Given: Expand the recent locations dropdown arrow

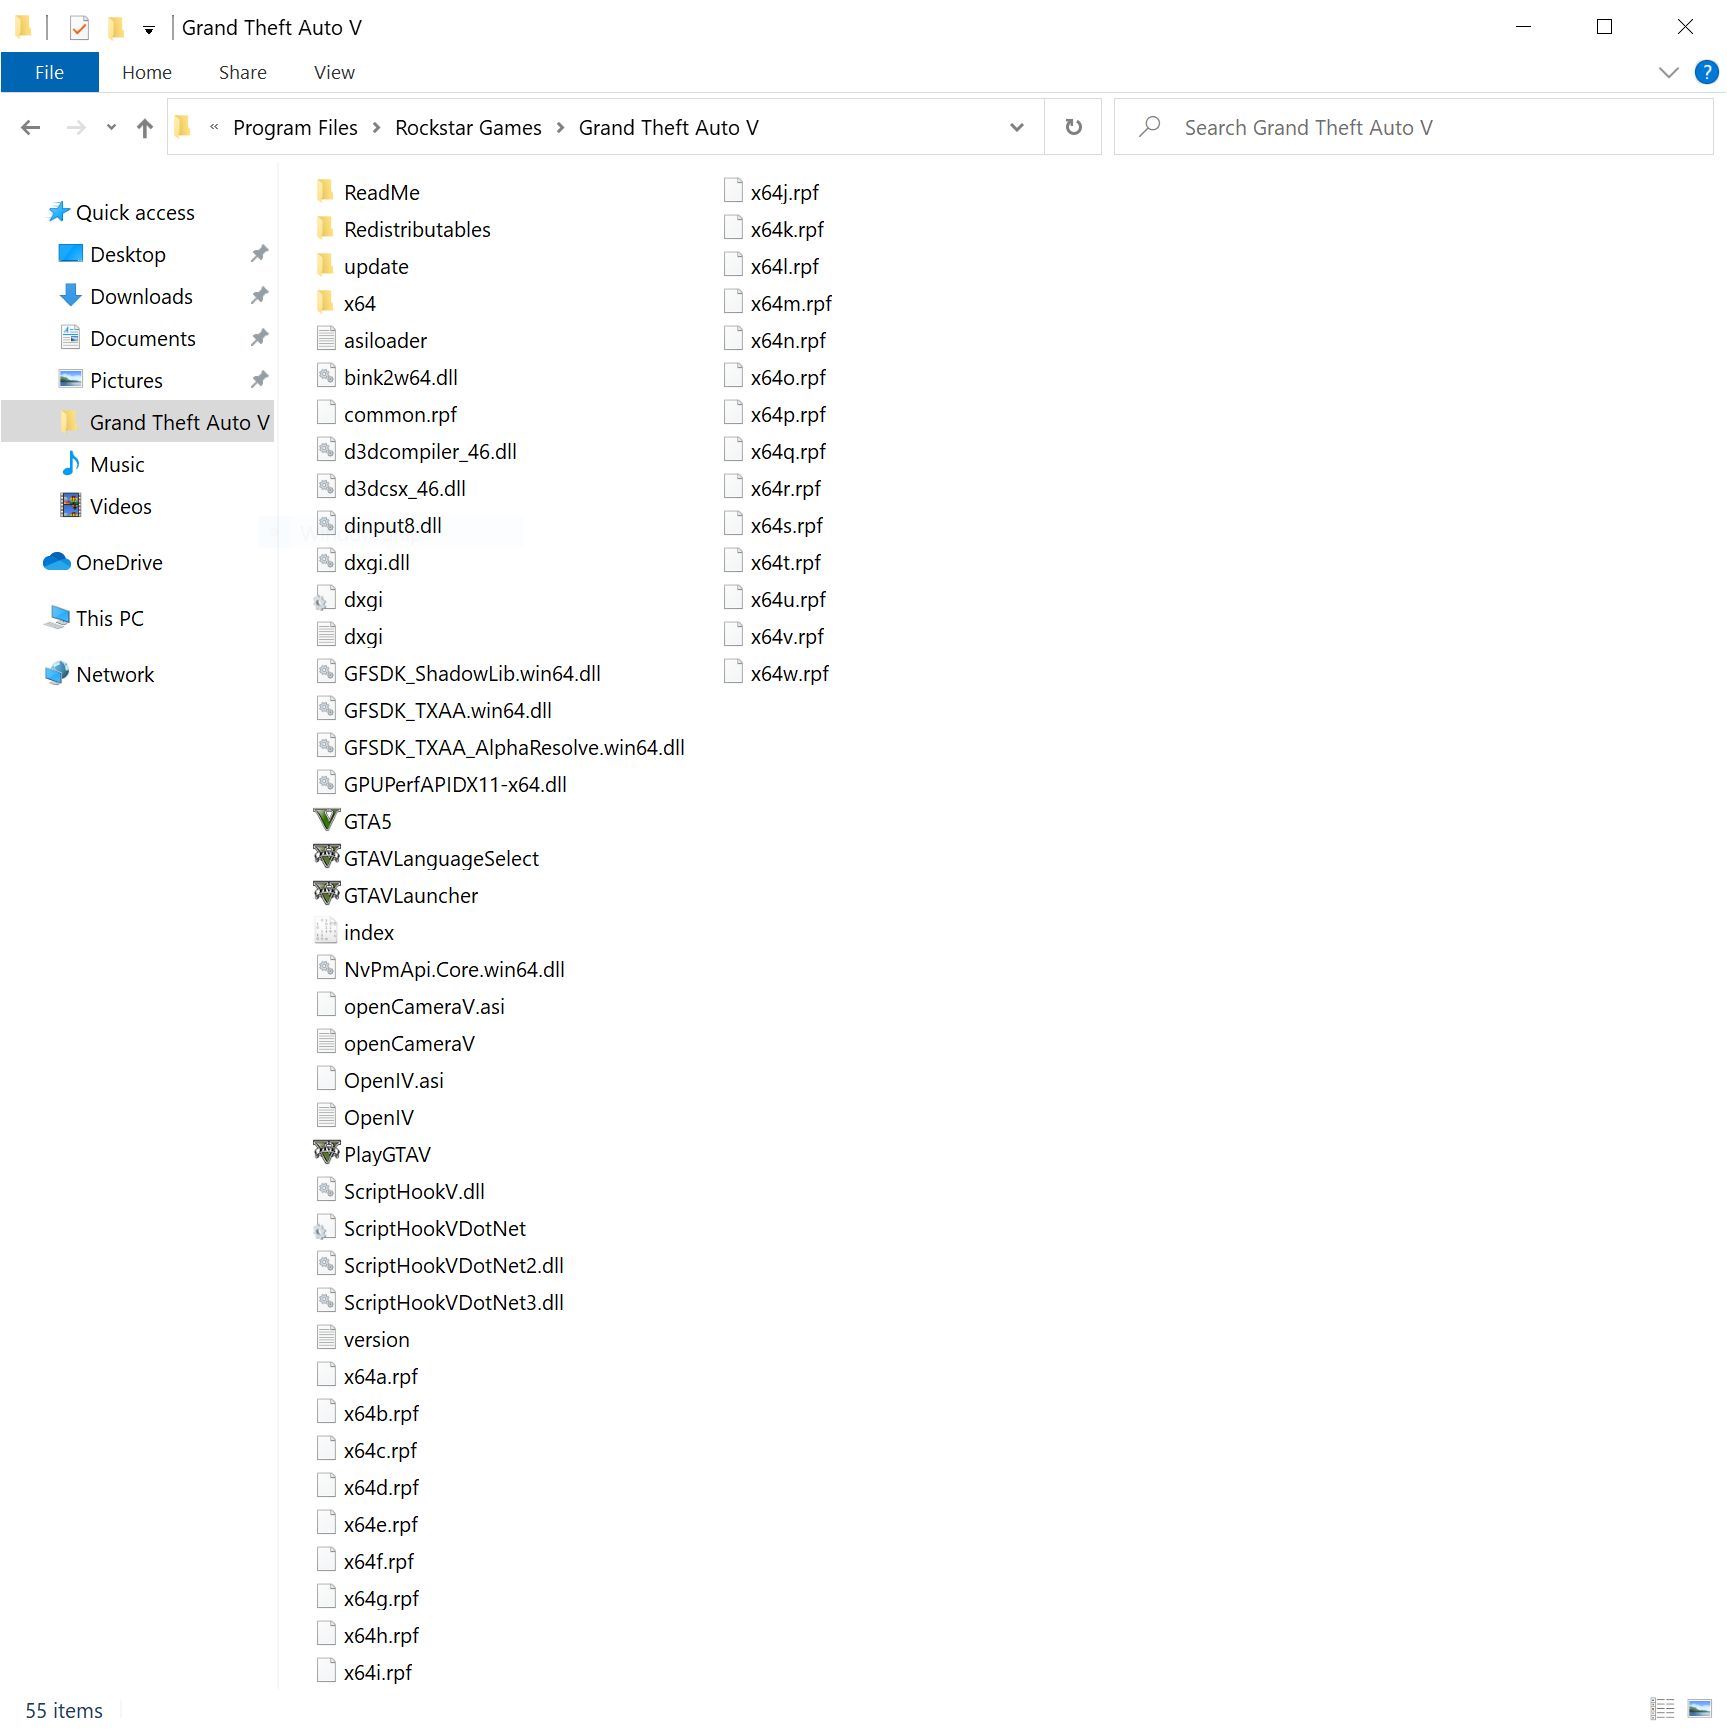Looking at the screenshot, I should [x=111, y=127].
